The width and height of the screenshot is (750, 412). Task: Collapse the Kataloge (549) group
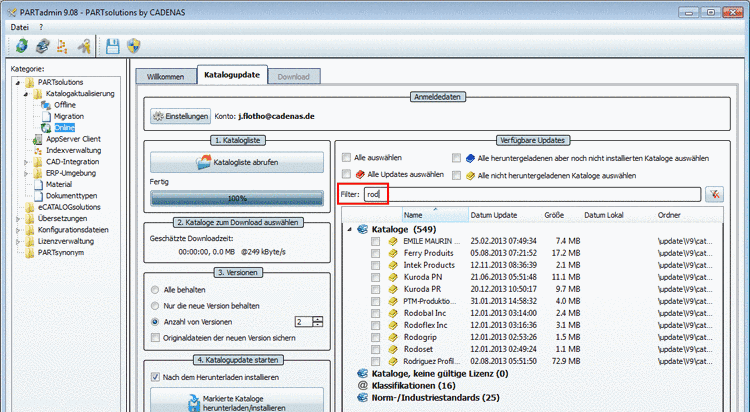(x=350, y=230)
